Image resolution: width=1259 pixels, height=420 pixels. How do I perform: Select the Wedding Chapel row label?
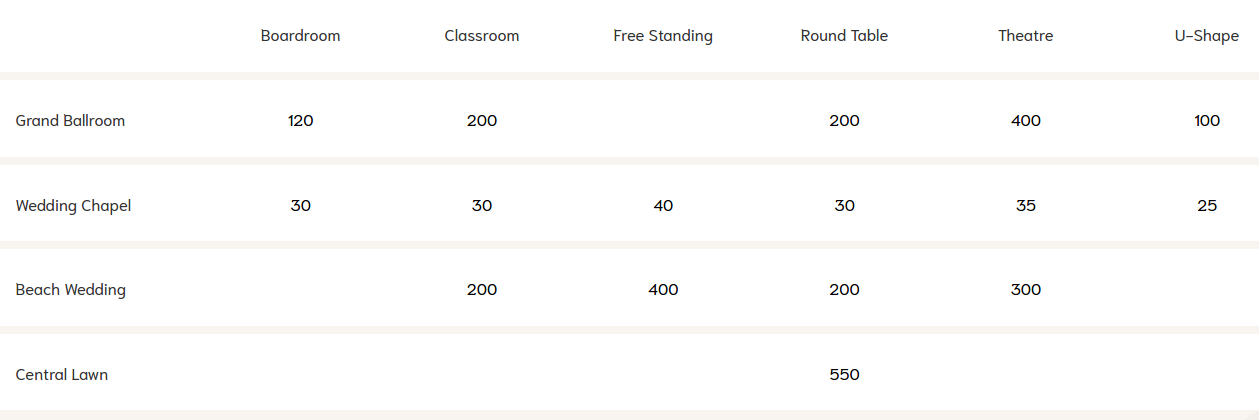pos(73,206)
